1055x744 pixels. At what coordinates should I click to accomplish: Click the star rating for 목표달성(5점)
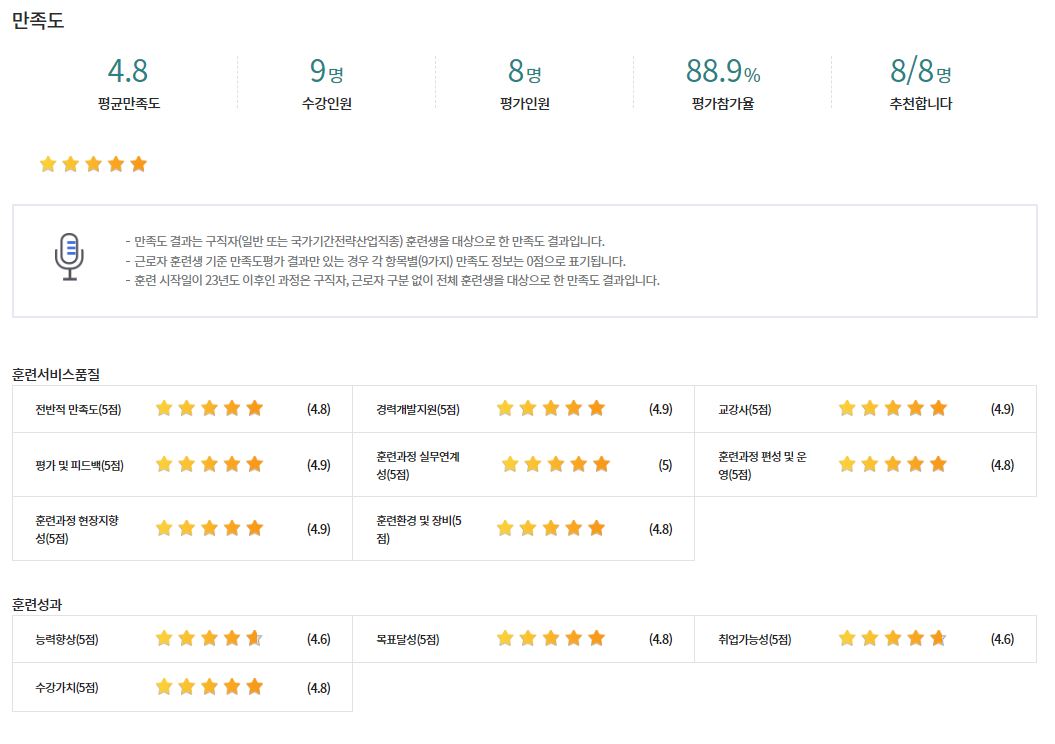[x=551, y=638]
